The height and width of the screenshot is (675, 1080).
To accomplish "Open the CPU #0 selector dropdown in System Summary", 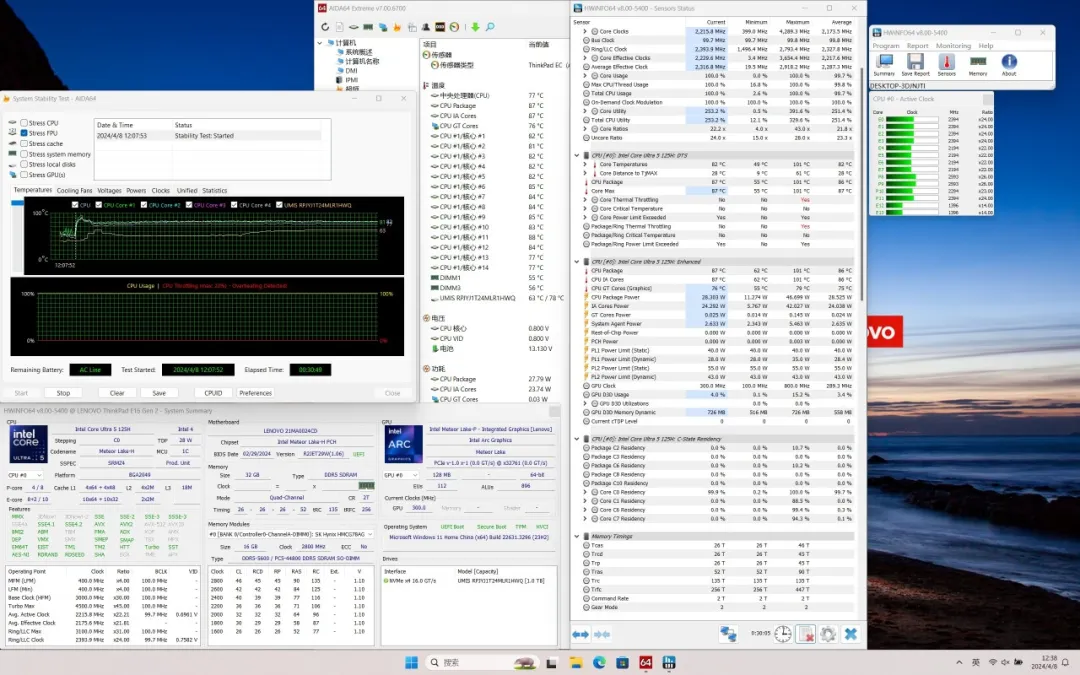I will pos(25,475).
